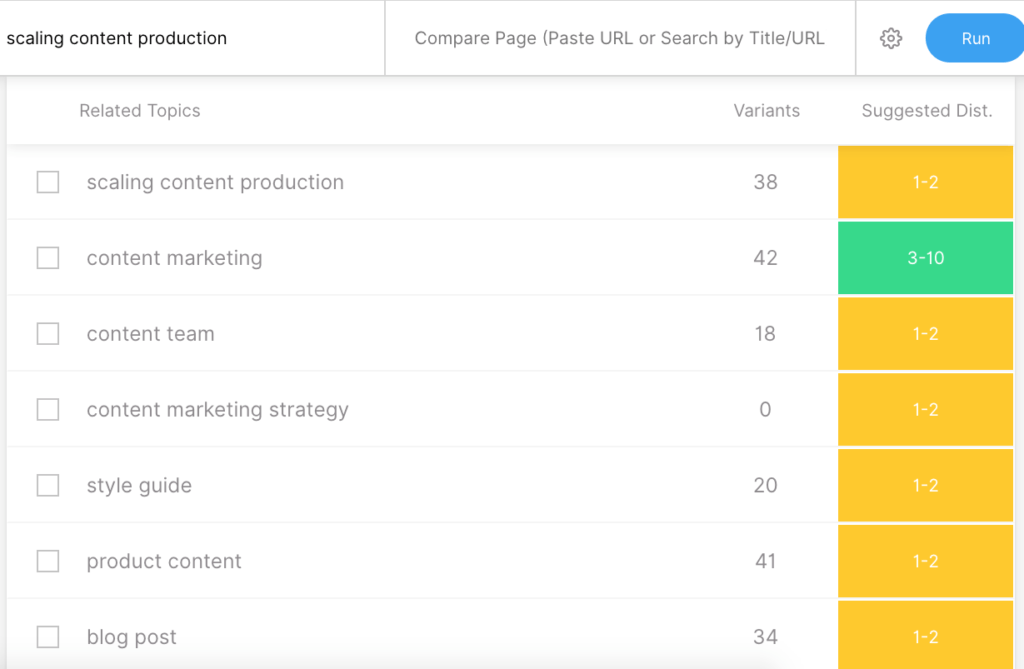Screen dimensions: 1024x669
Task: Enable the content marketing strategy checkbox
Action: (x=48, y=410)
